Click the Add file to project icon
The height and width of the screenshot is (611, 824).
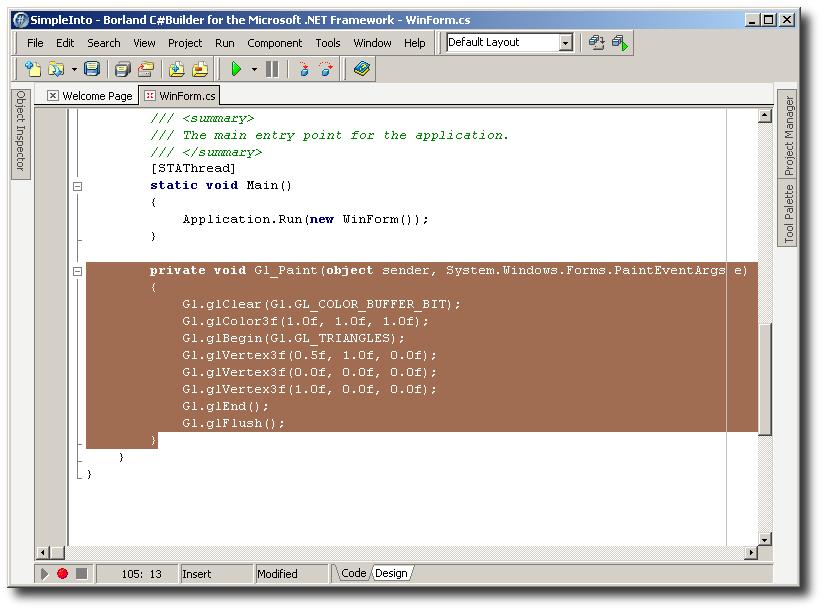[x=177, y=69]
